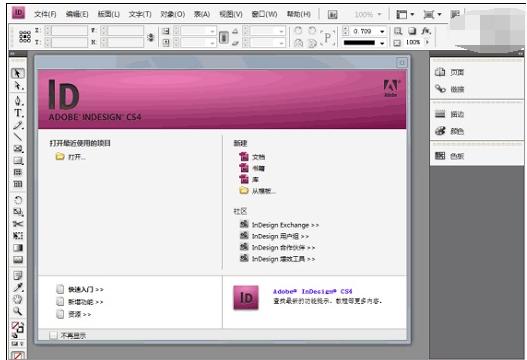Screen dimensions: 527x360
Task: Click the Adobe InDesign CS4 blue link
Action: click(x=313, y=291)
